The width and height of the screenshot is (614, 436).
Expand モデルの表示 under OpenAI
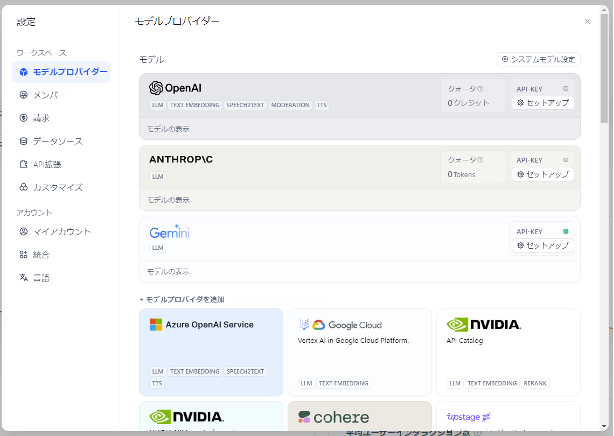pos(168,129)
